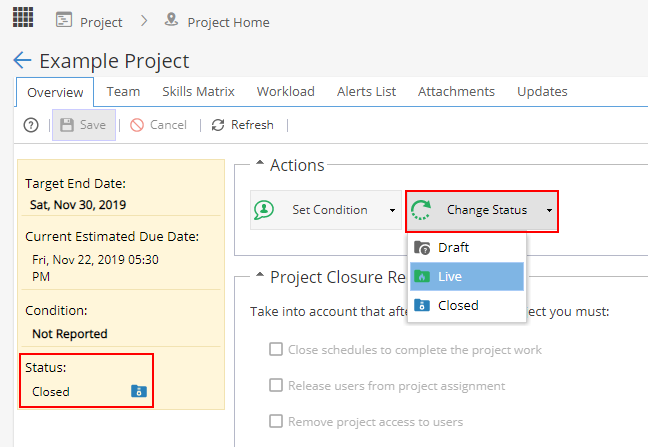The height and width of the screenshot is (447, 648).
Task: Select Live status from menu
Action: [467, 276]
